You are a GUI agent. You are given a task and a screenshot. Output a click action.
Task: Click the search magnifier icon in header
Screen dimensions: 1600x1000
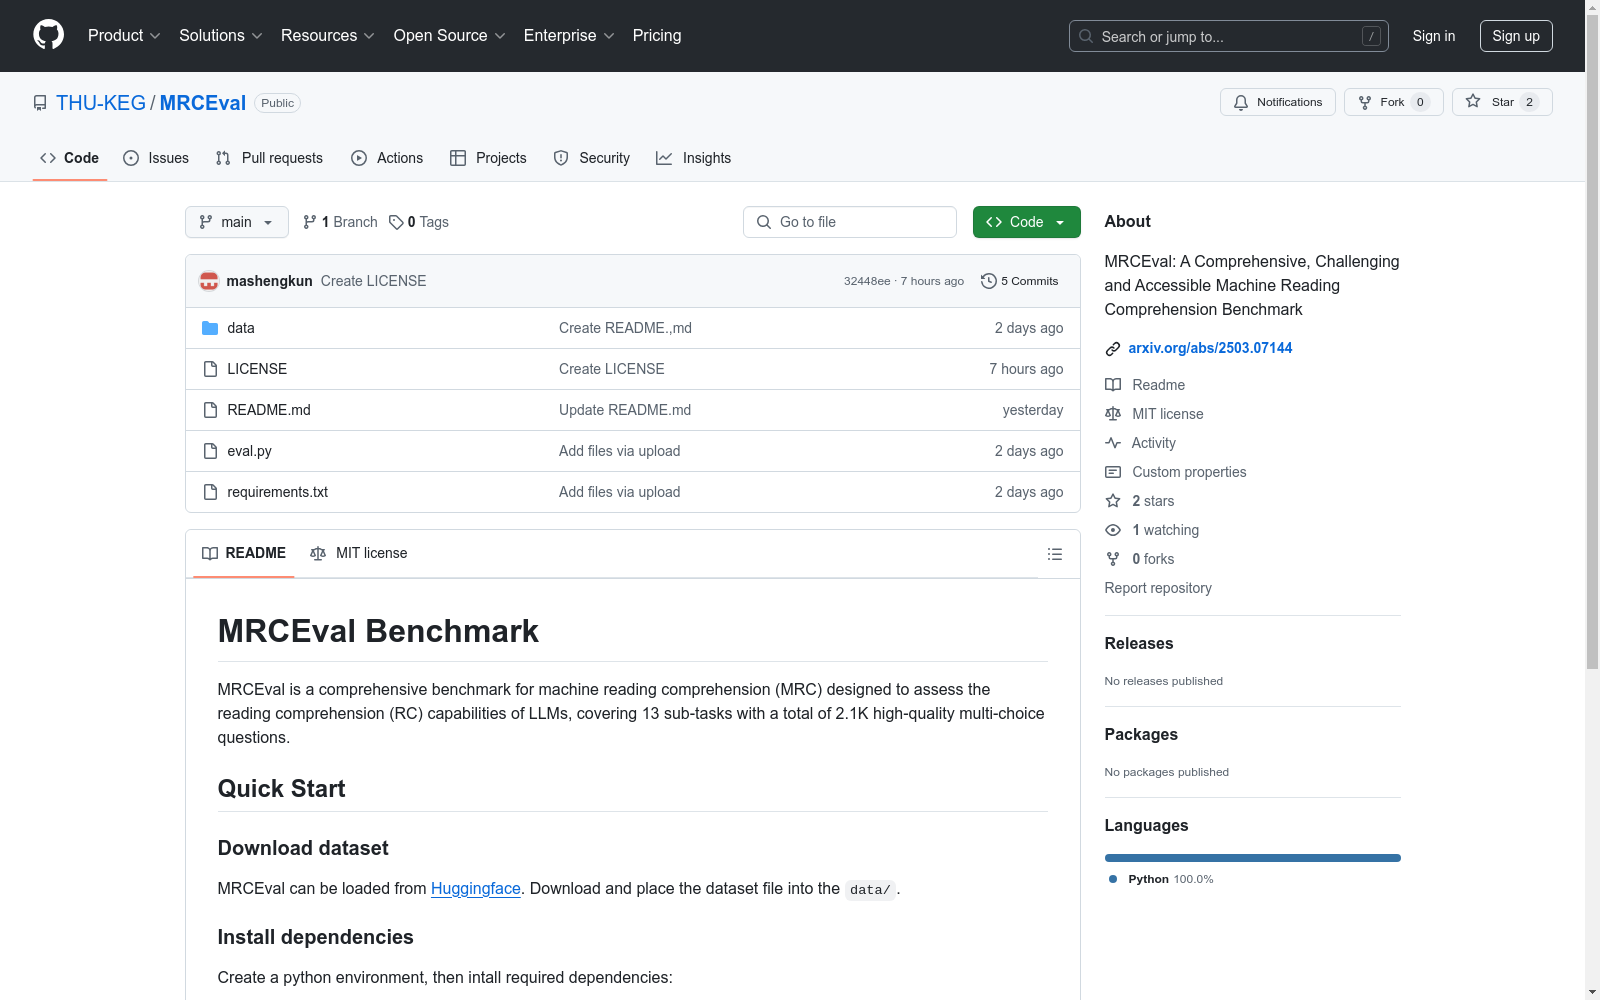pos(1086,36)
